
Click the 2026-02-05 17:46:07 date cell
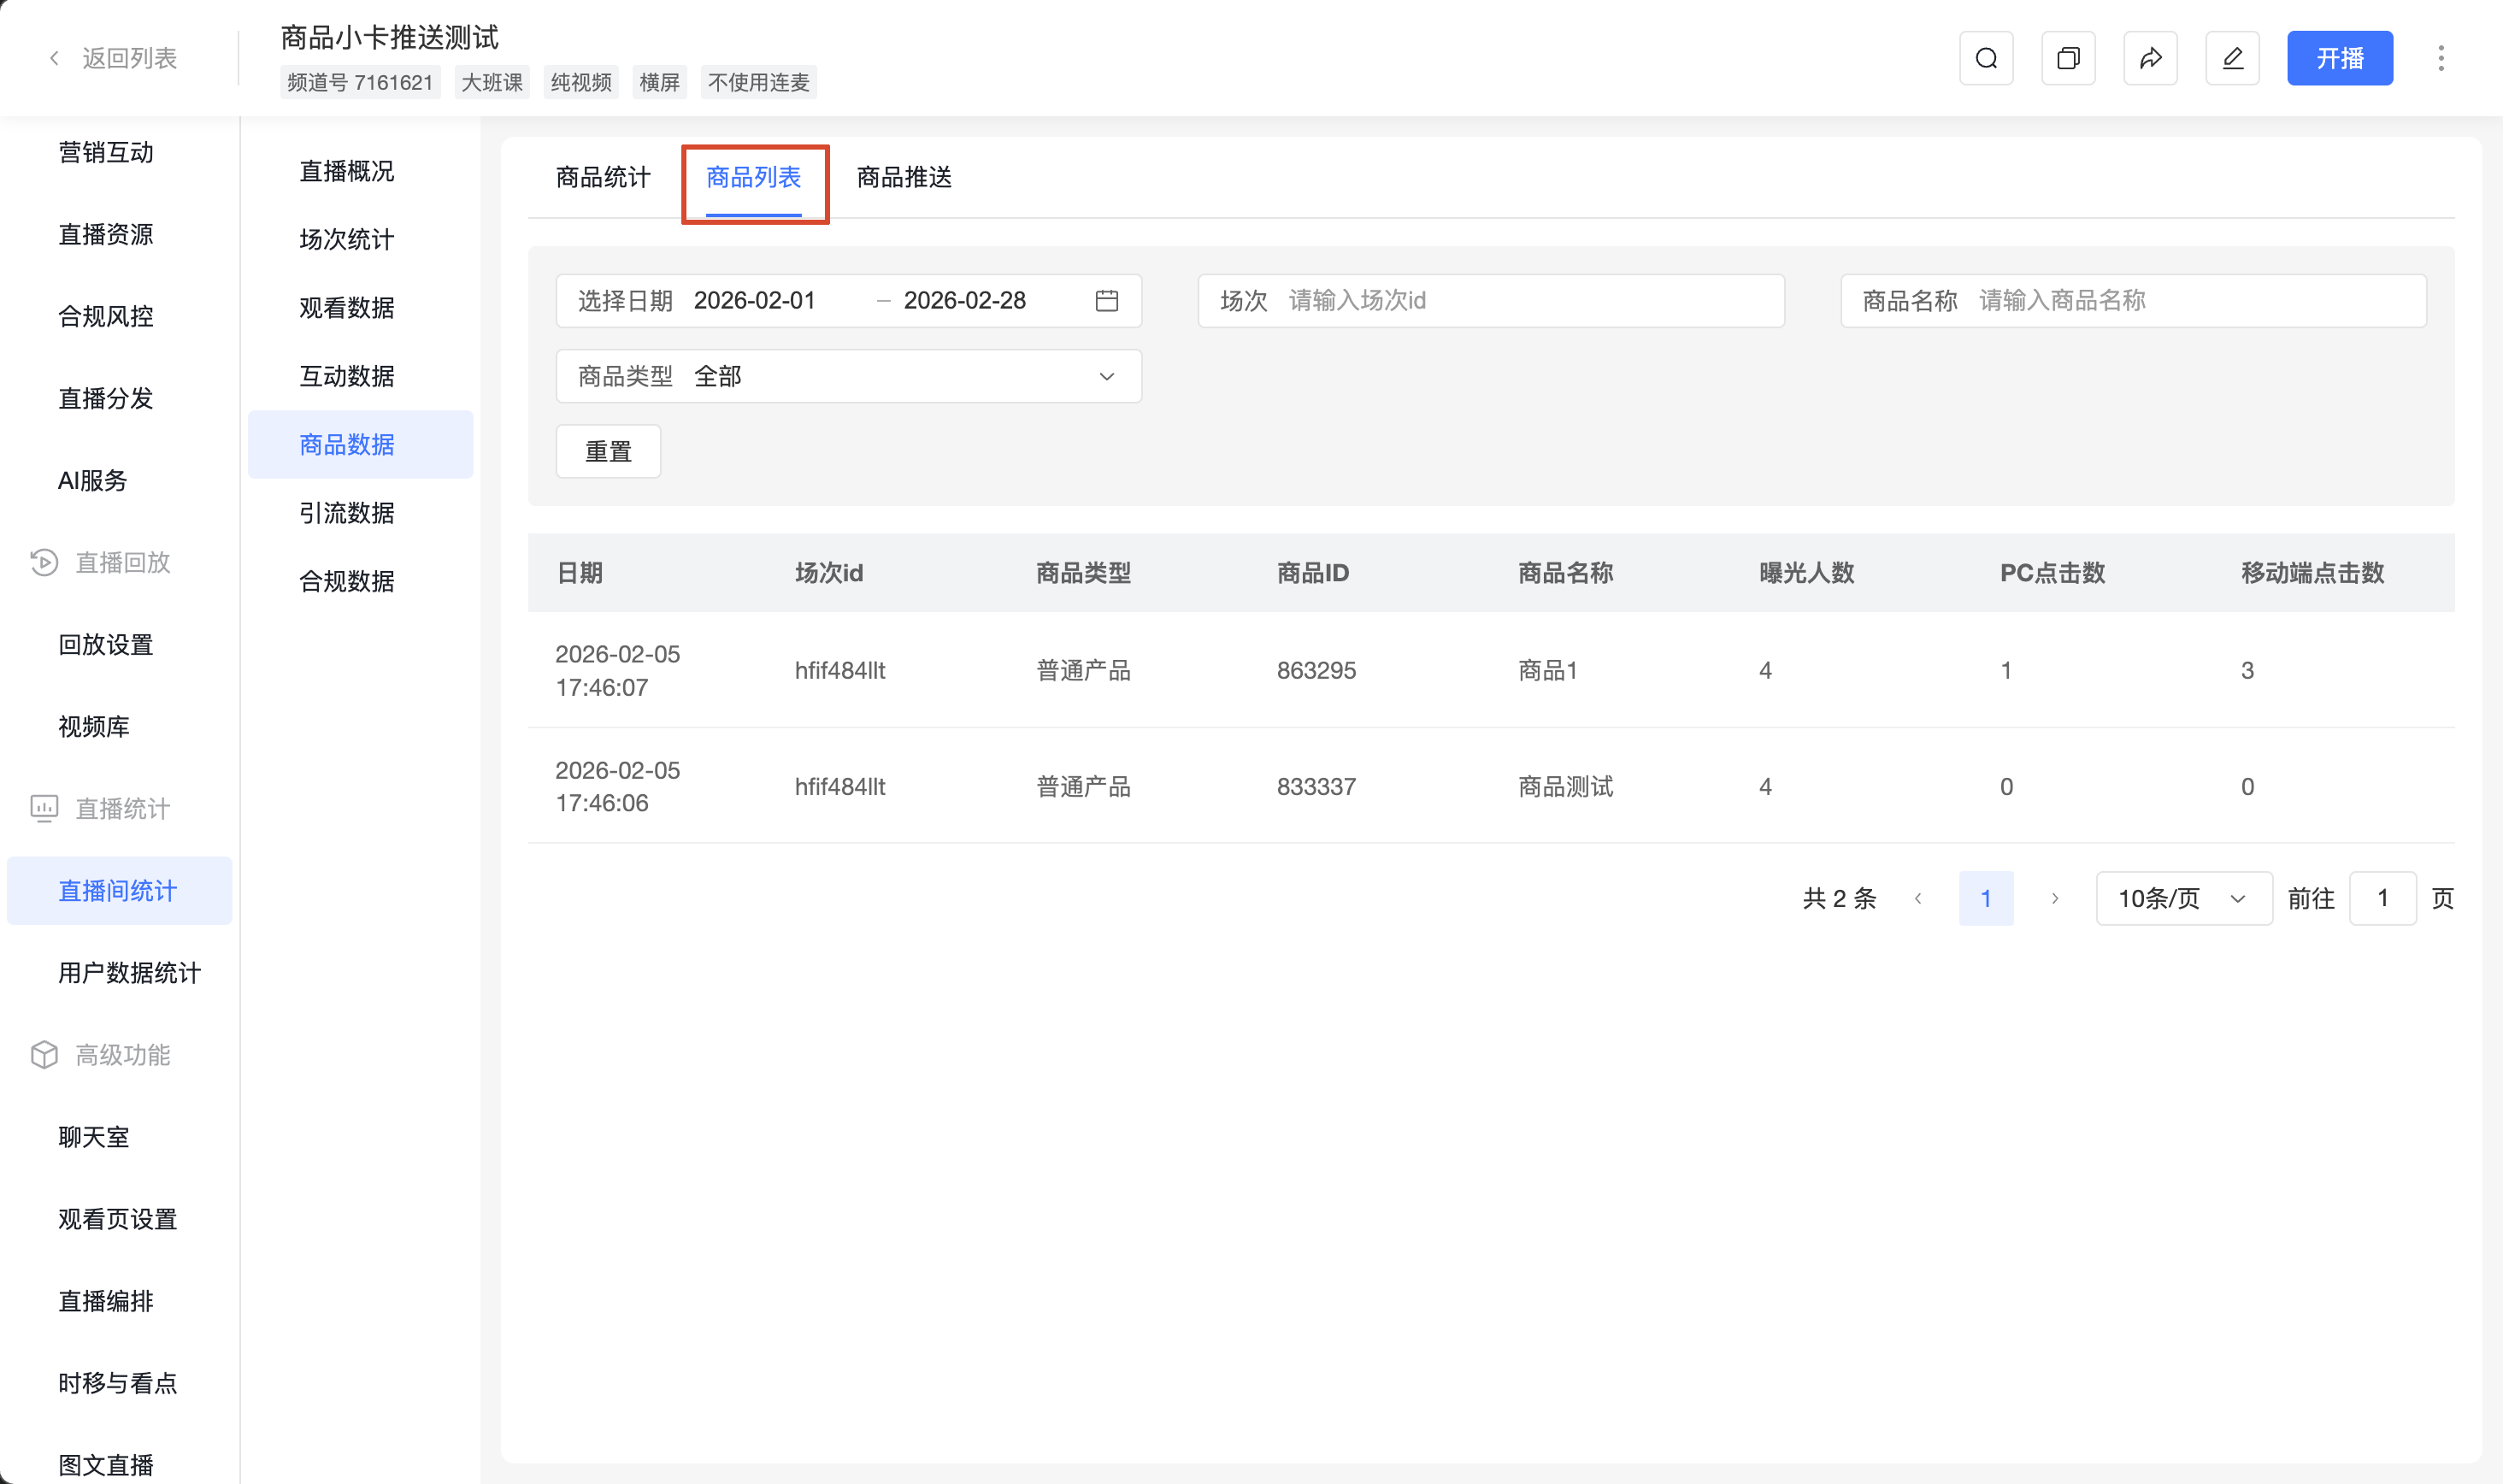pos(617,670)
